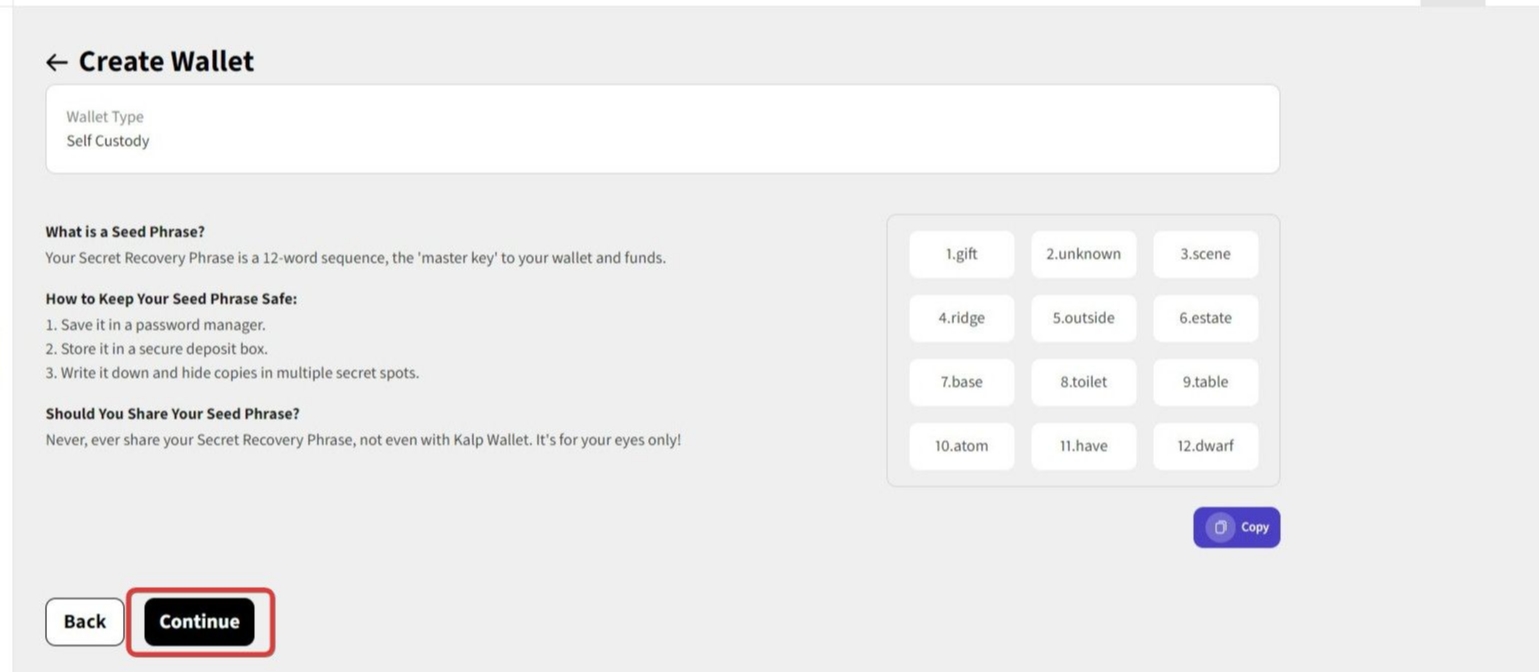
Task: Click the clipboard icon in Copy button
Action: click(1219, 527)
